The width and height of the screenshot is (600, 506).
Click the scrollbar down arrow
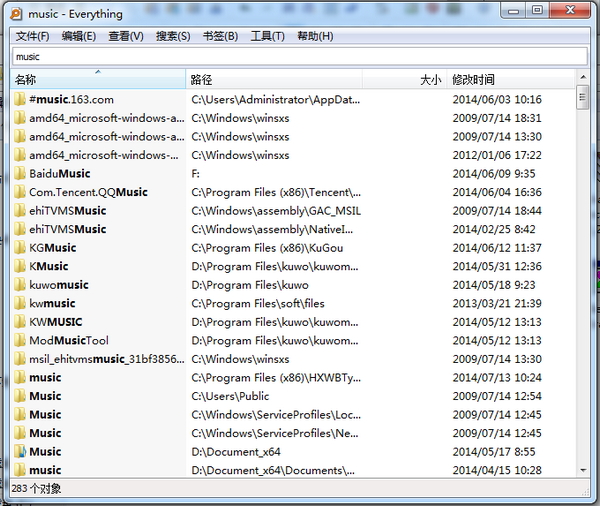[582, 469]
